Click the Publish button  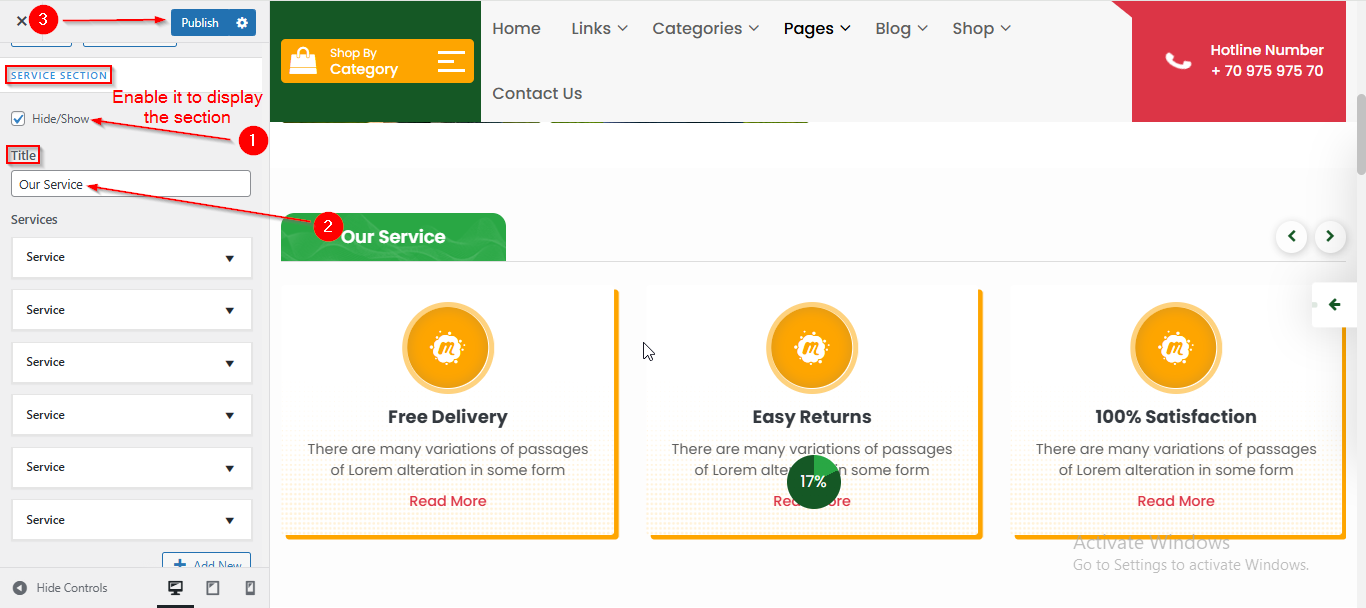(200, 23)
